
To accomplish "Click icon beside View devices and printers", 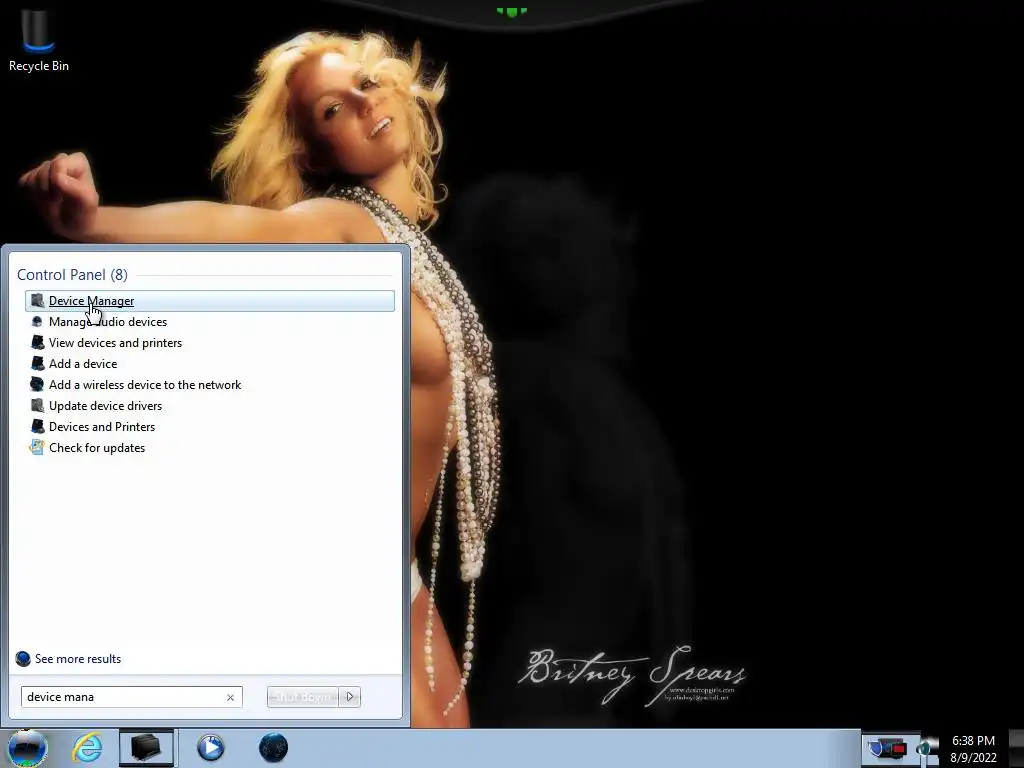I will click(37, 342).
